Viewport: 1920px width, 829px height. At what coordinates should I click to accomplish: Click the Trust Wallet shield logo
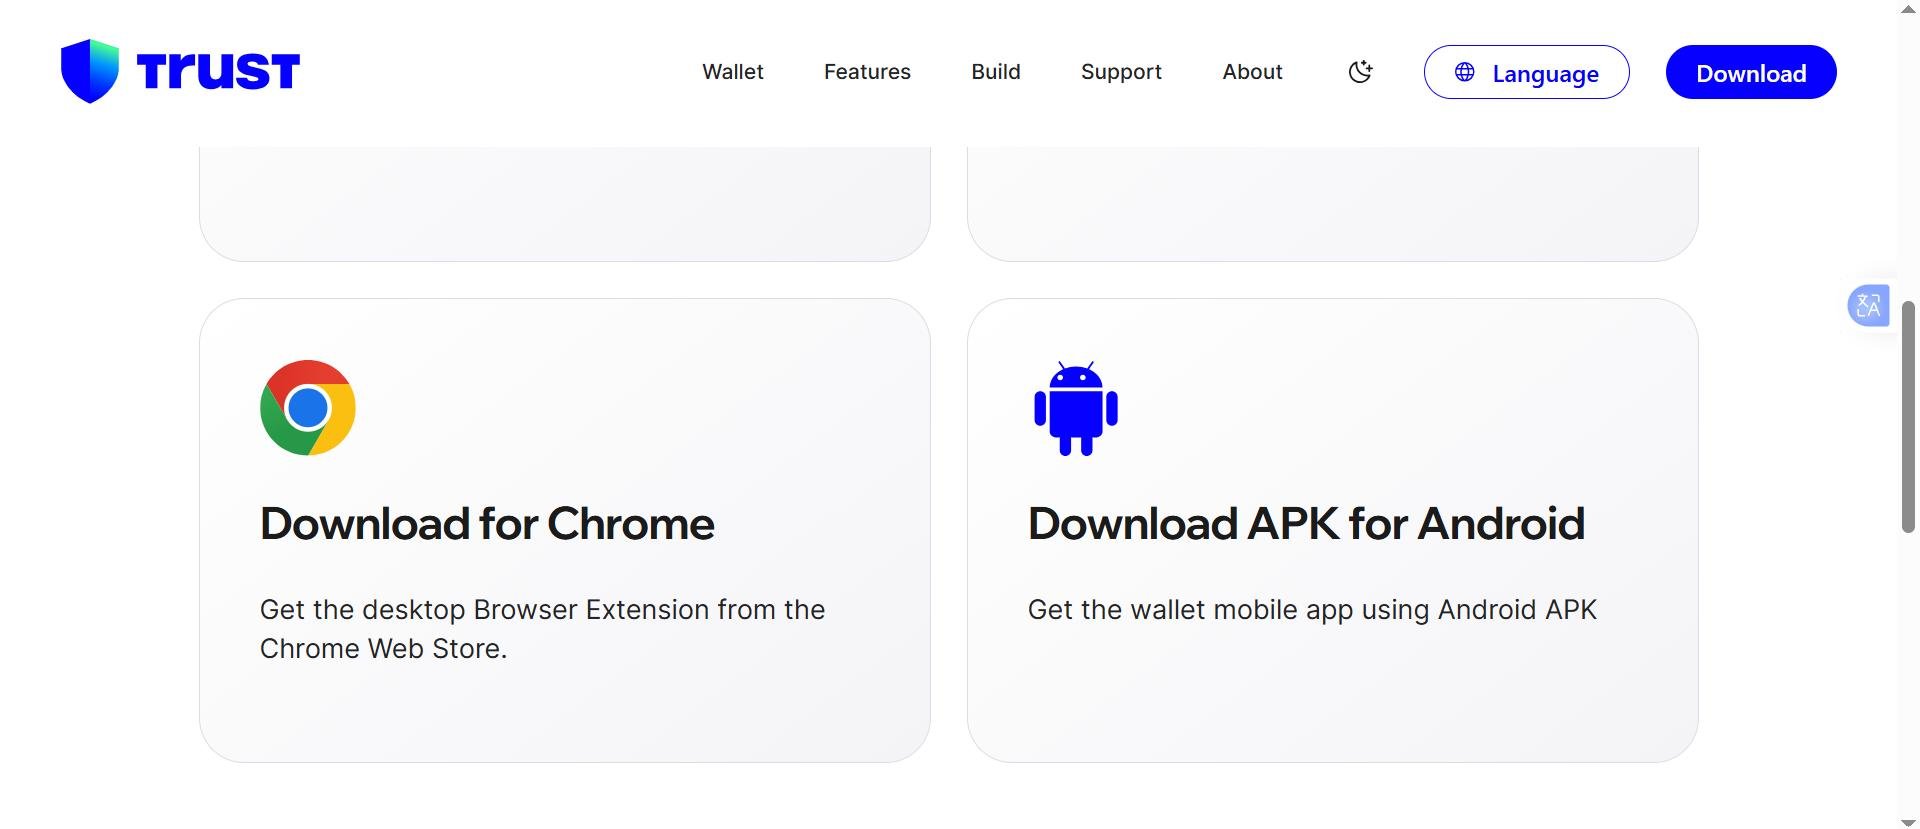pos(90,71)
